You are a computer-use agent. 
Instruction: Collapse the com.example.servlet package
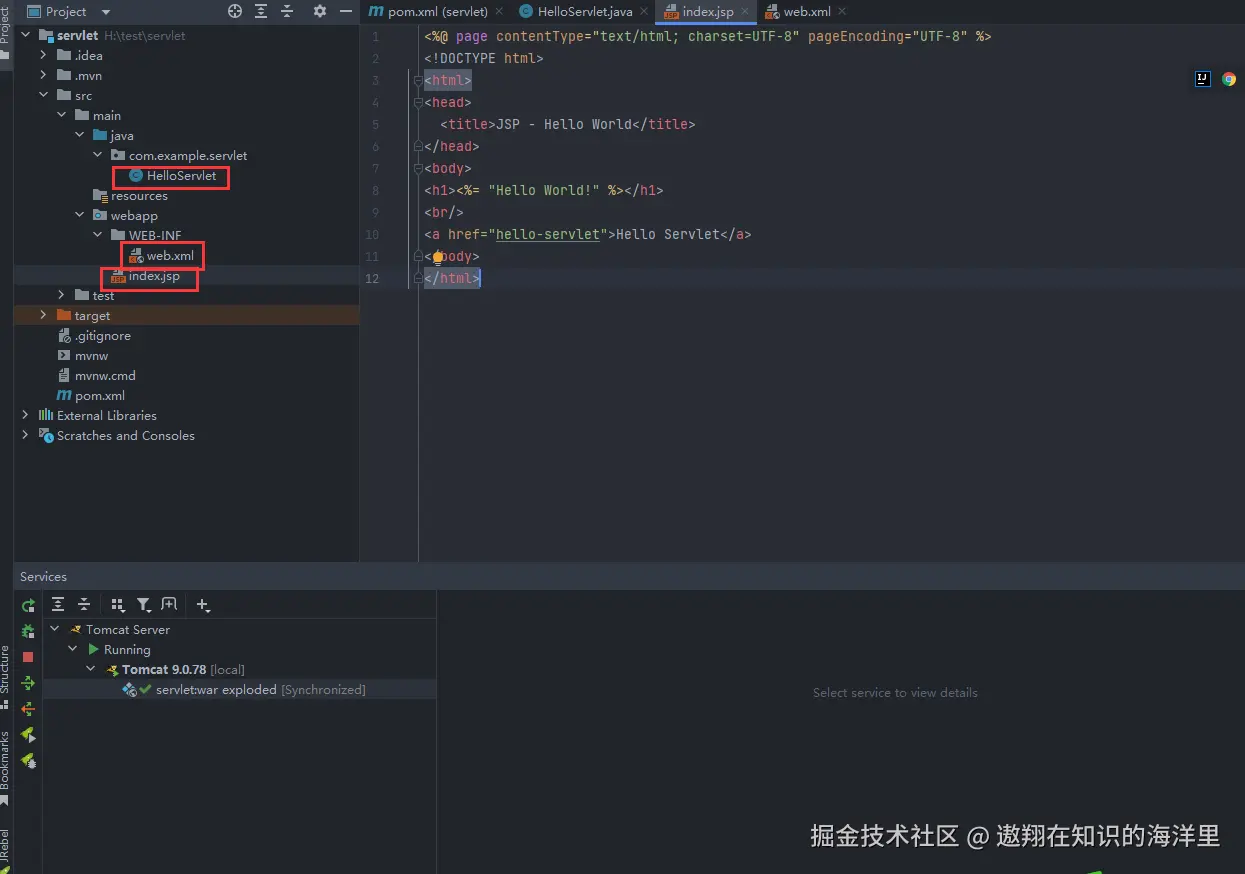tap(97, 155)
